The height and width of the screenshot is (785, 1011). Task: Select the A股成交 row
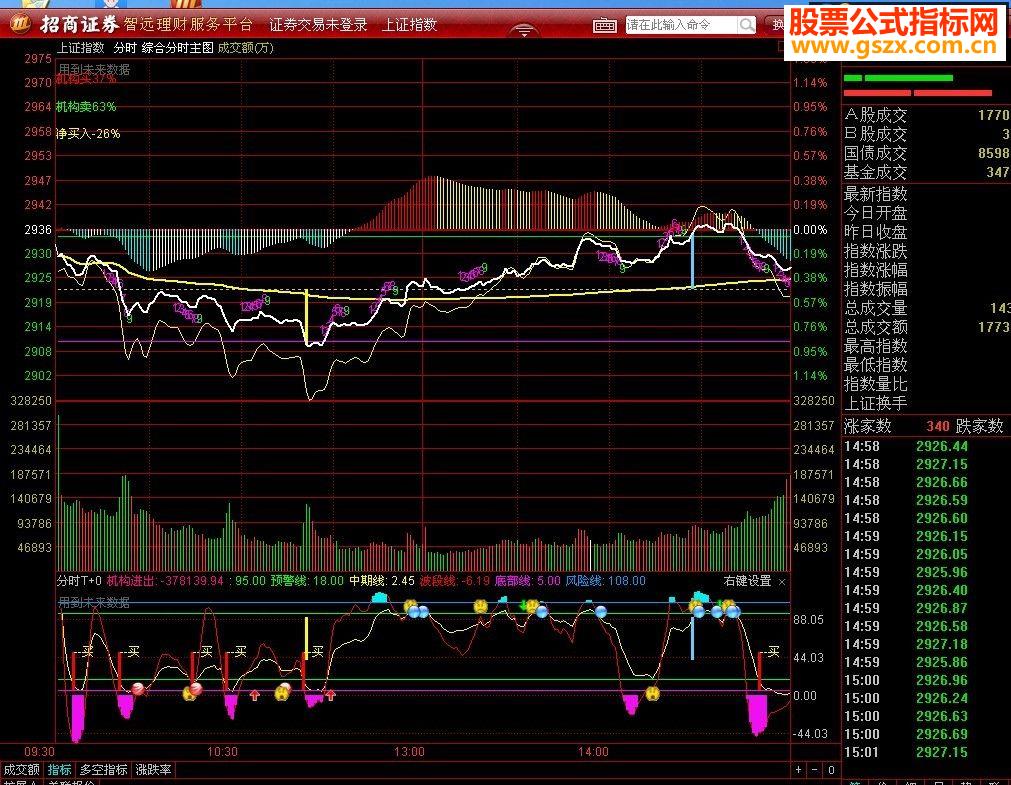pos(926,115)
